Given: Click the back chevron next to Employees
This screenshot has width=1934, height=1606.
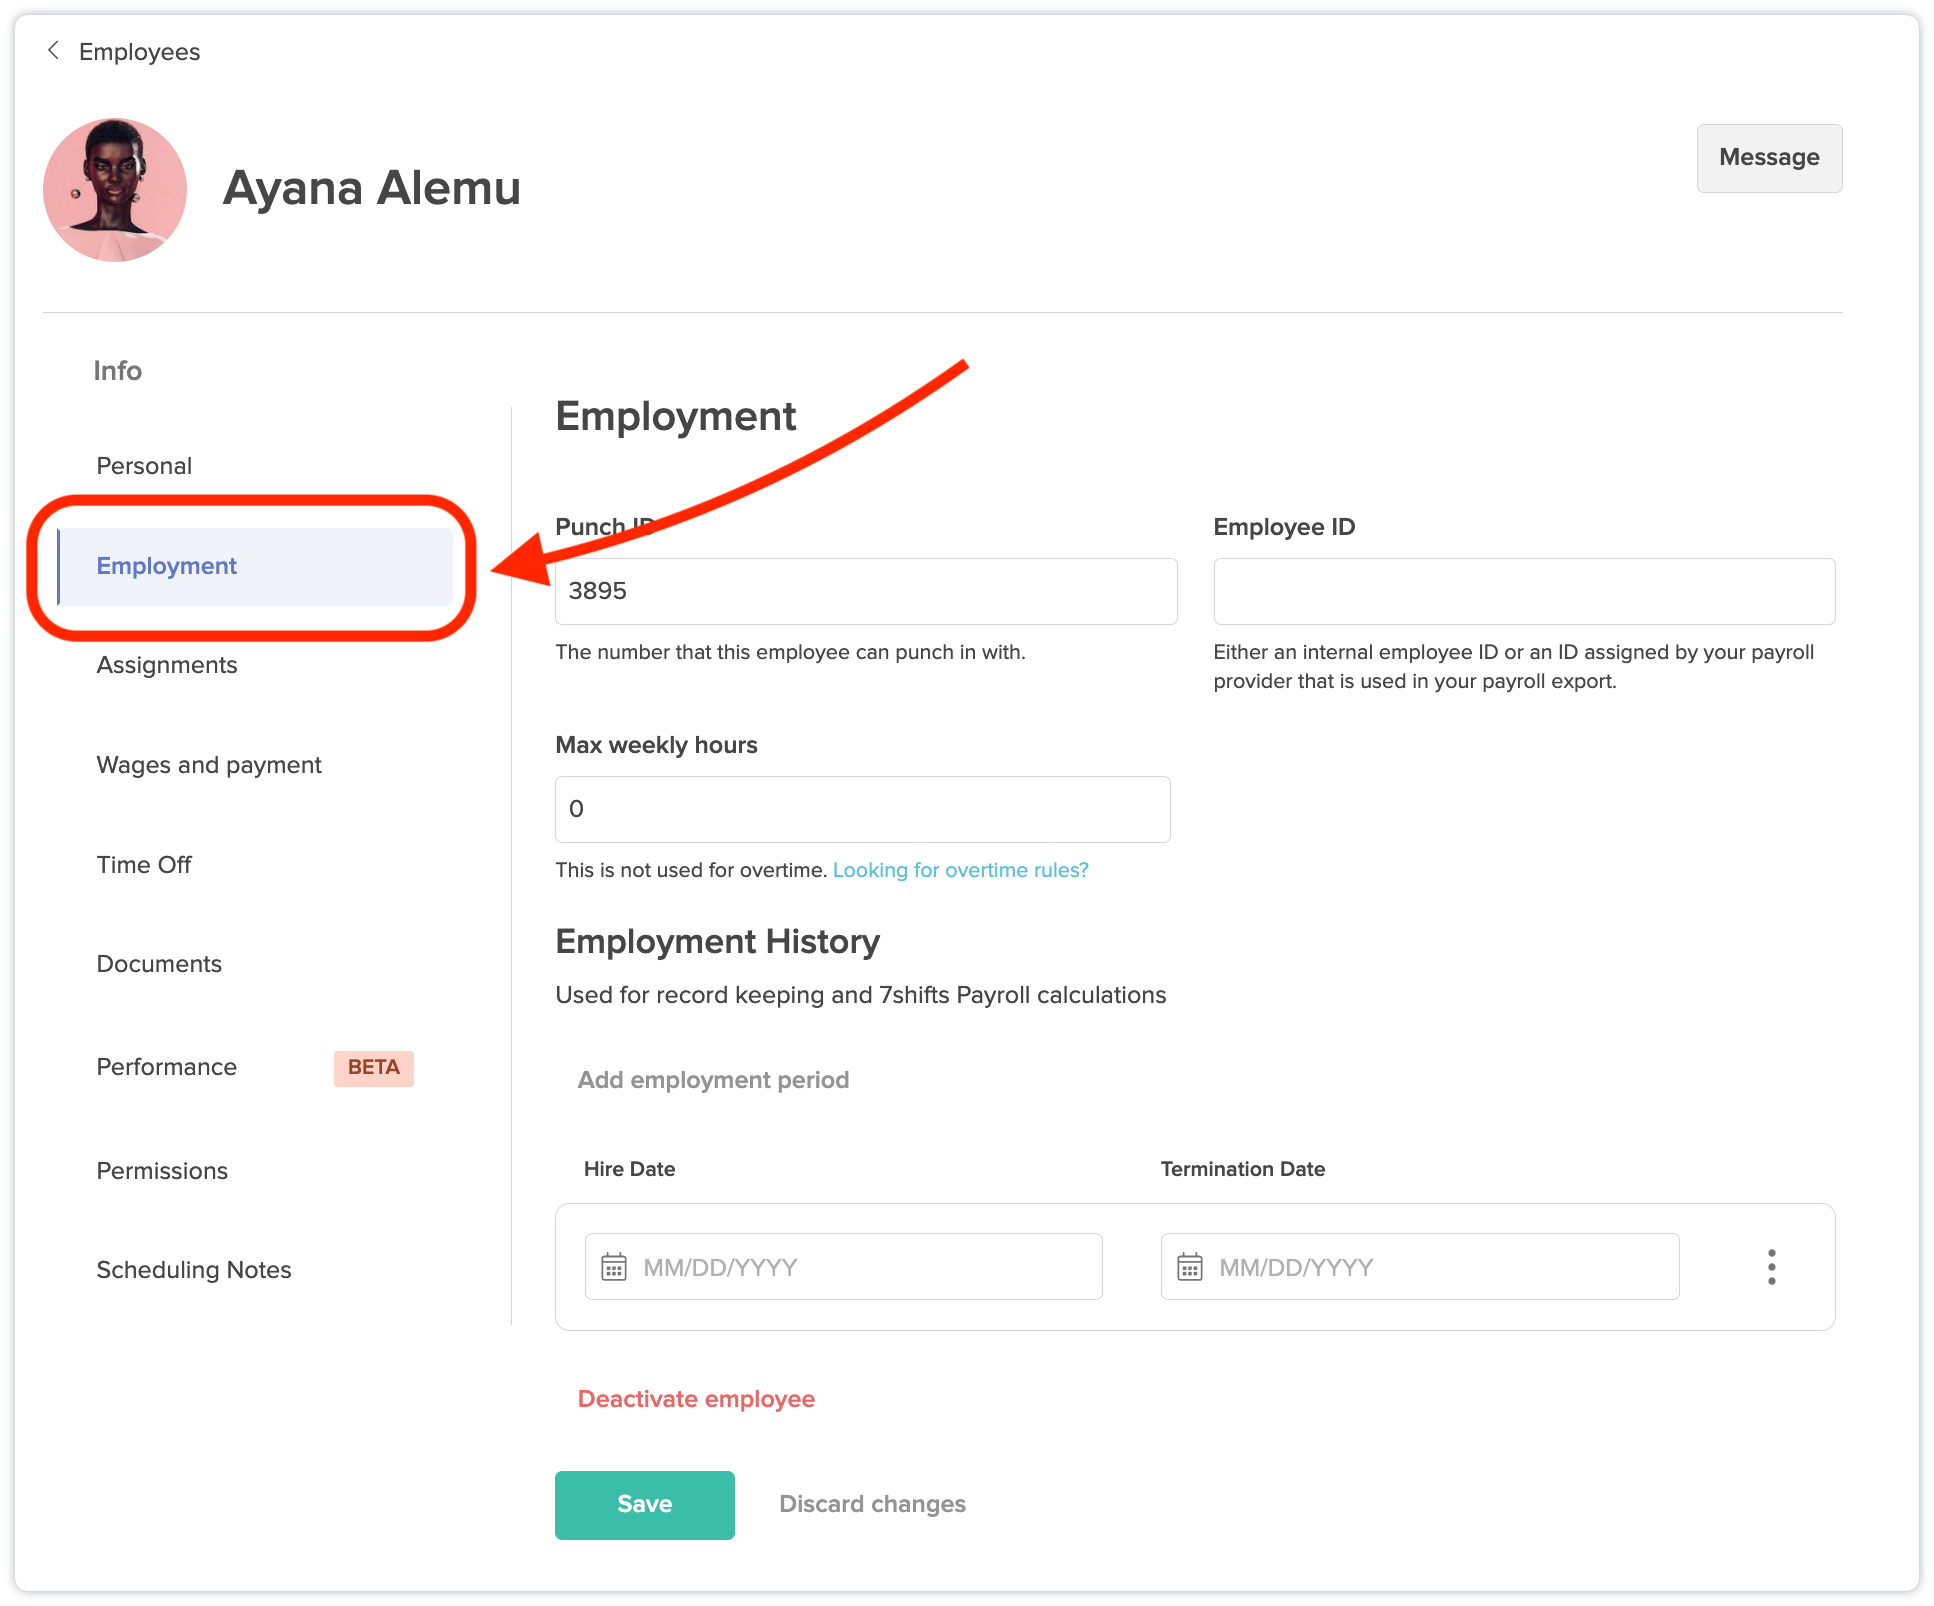Looking at the screenshot, I should (x=54, y=51).
